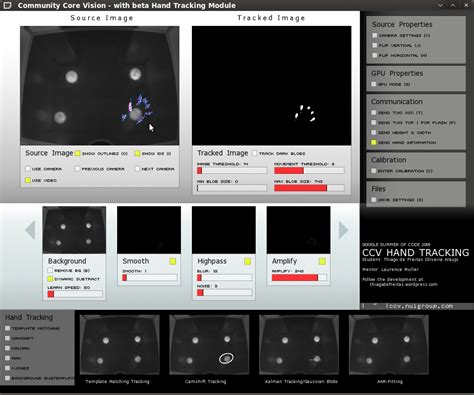This screenshot has height=395, width=474.
Task: Click the Kalman Tracking/Gaussian Blobs preview
Action: (299, 345)
